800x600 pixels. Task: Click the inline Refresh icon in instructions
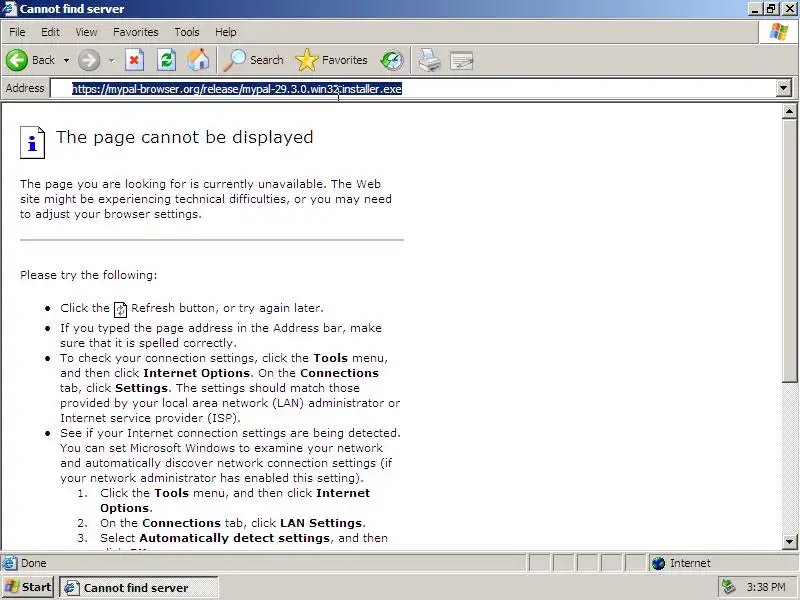tap(120, 309)
